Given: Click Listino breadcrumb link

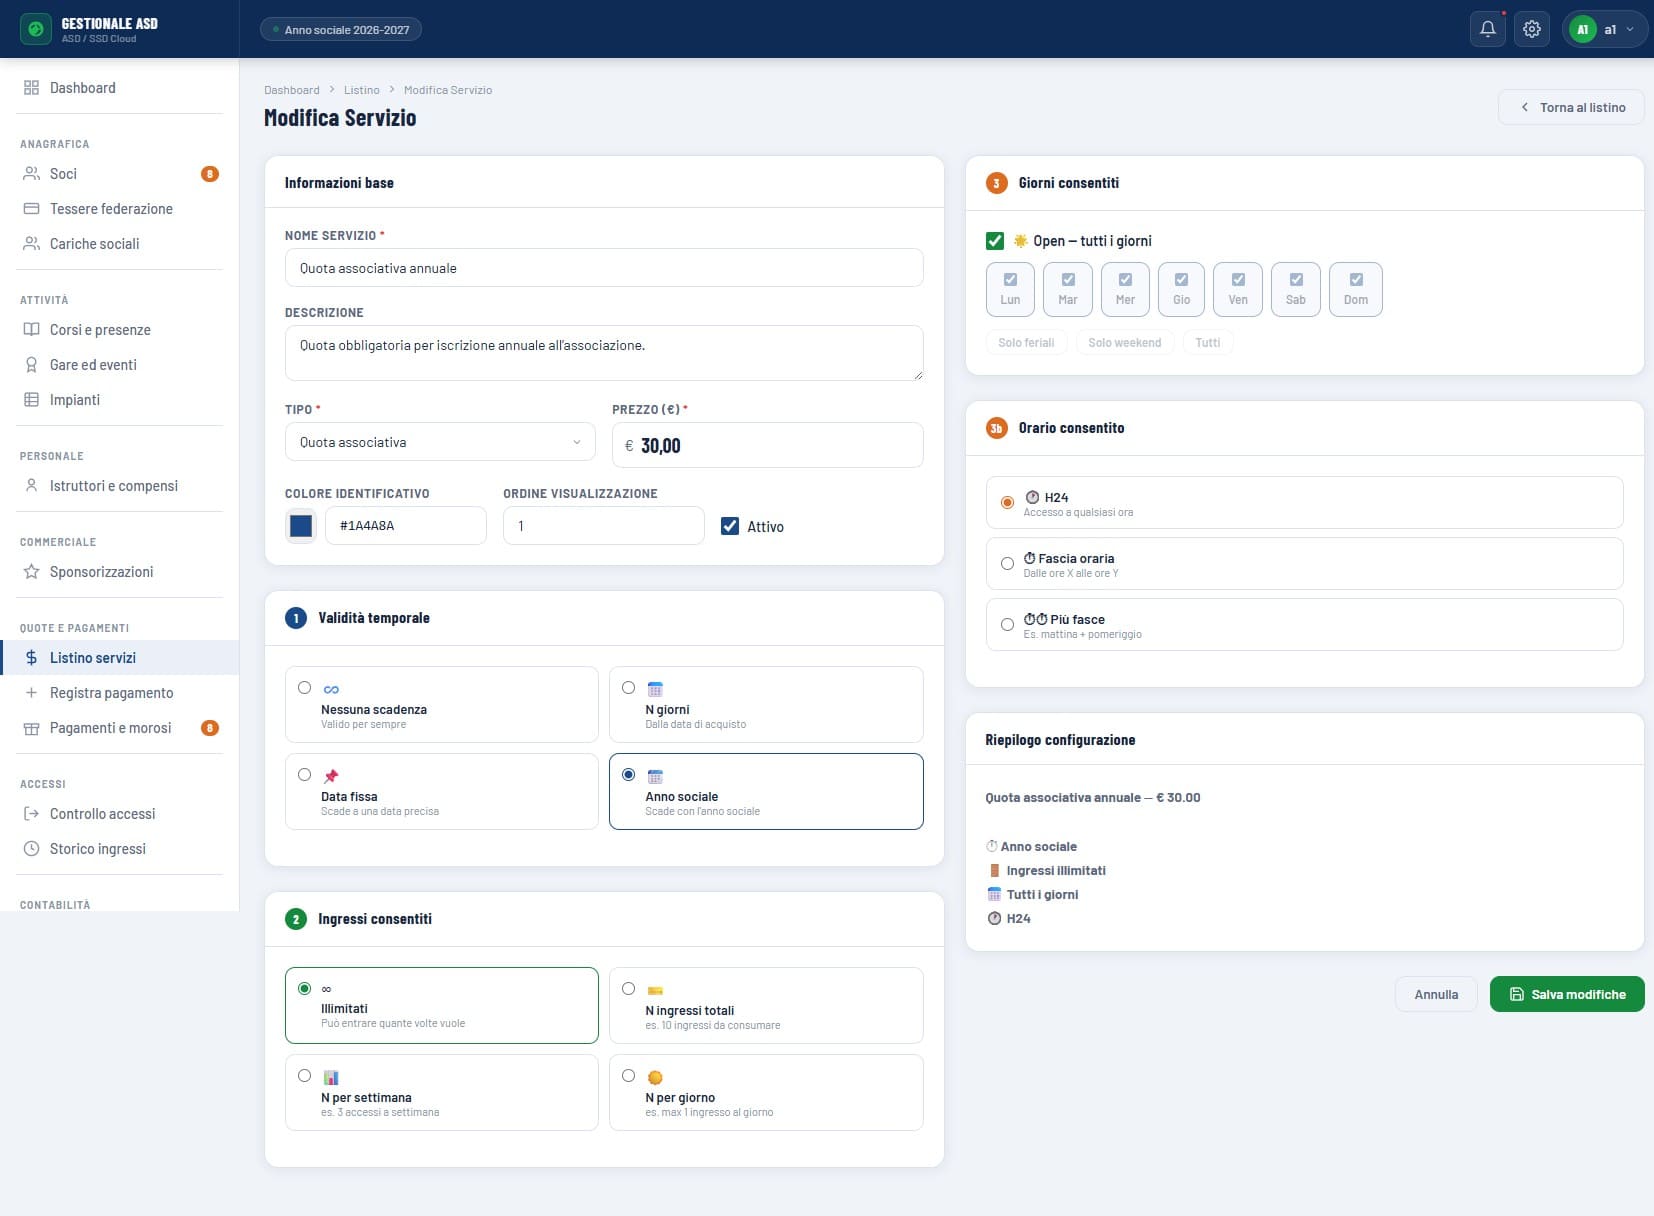Looking at the screenshot, I should [361, 90].
